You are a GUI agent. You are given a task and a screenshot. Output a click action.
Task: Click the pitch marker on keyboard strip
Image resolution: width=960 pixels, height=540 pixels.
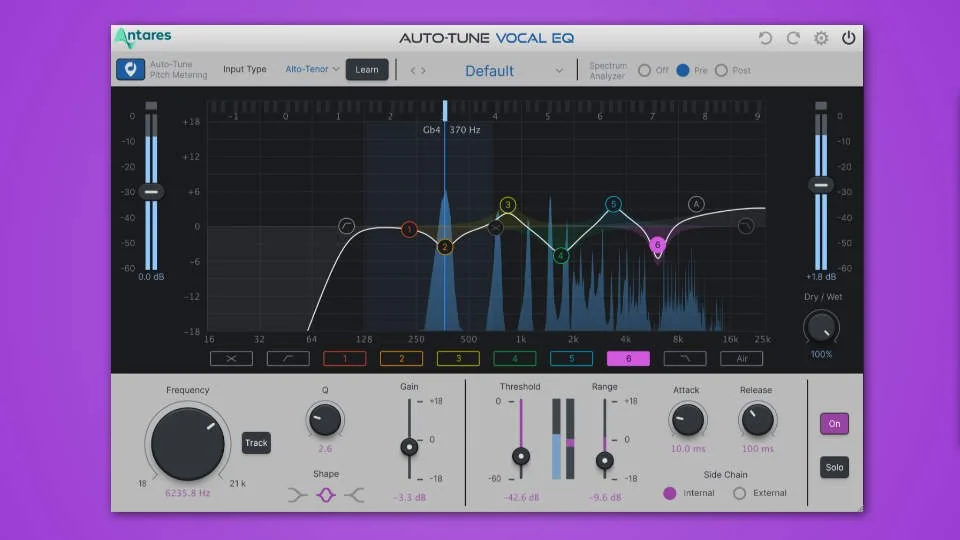pyautogui.click(x=445, y=110)
